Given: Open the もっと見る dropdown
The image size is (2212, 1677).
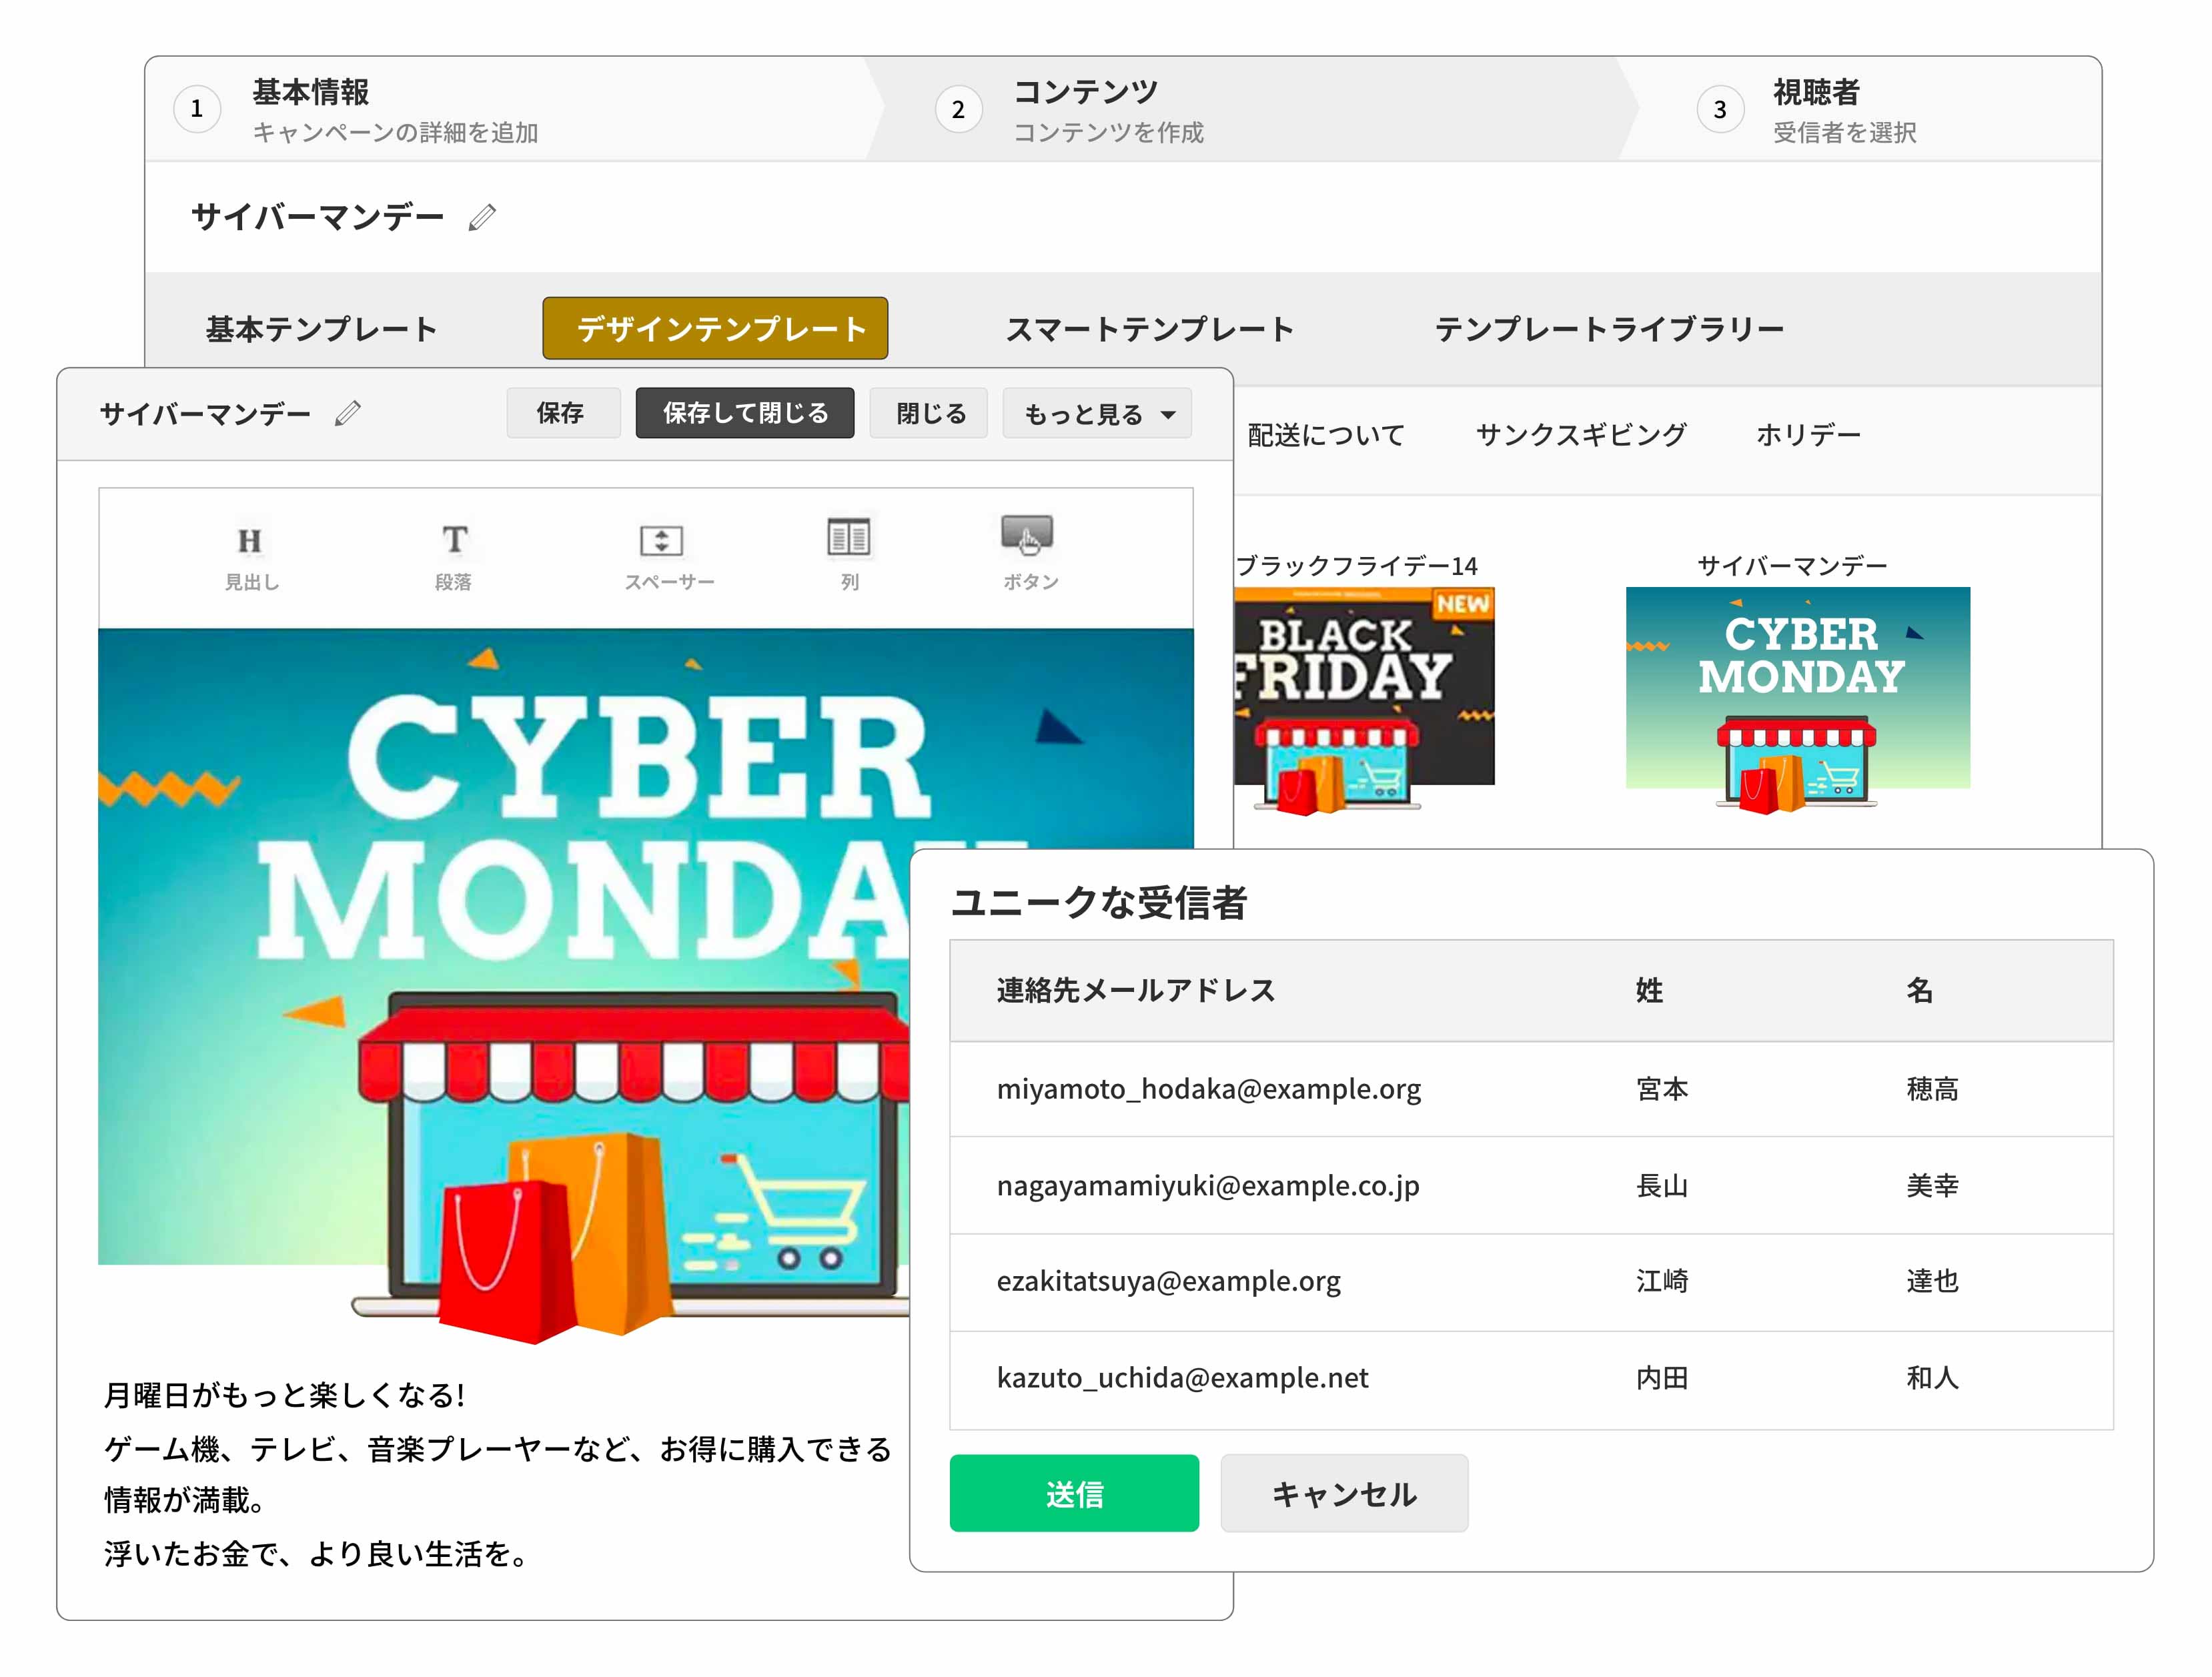Looking at the screenshot, I should (x=1097, y=414).
